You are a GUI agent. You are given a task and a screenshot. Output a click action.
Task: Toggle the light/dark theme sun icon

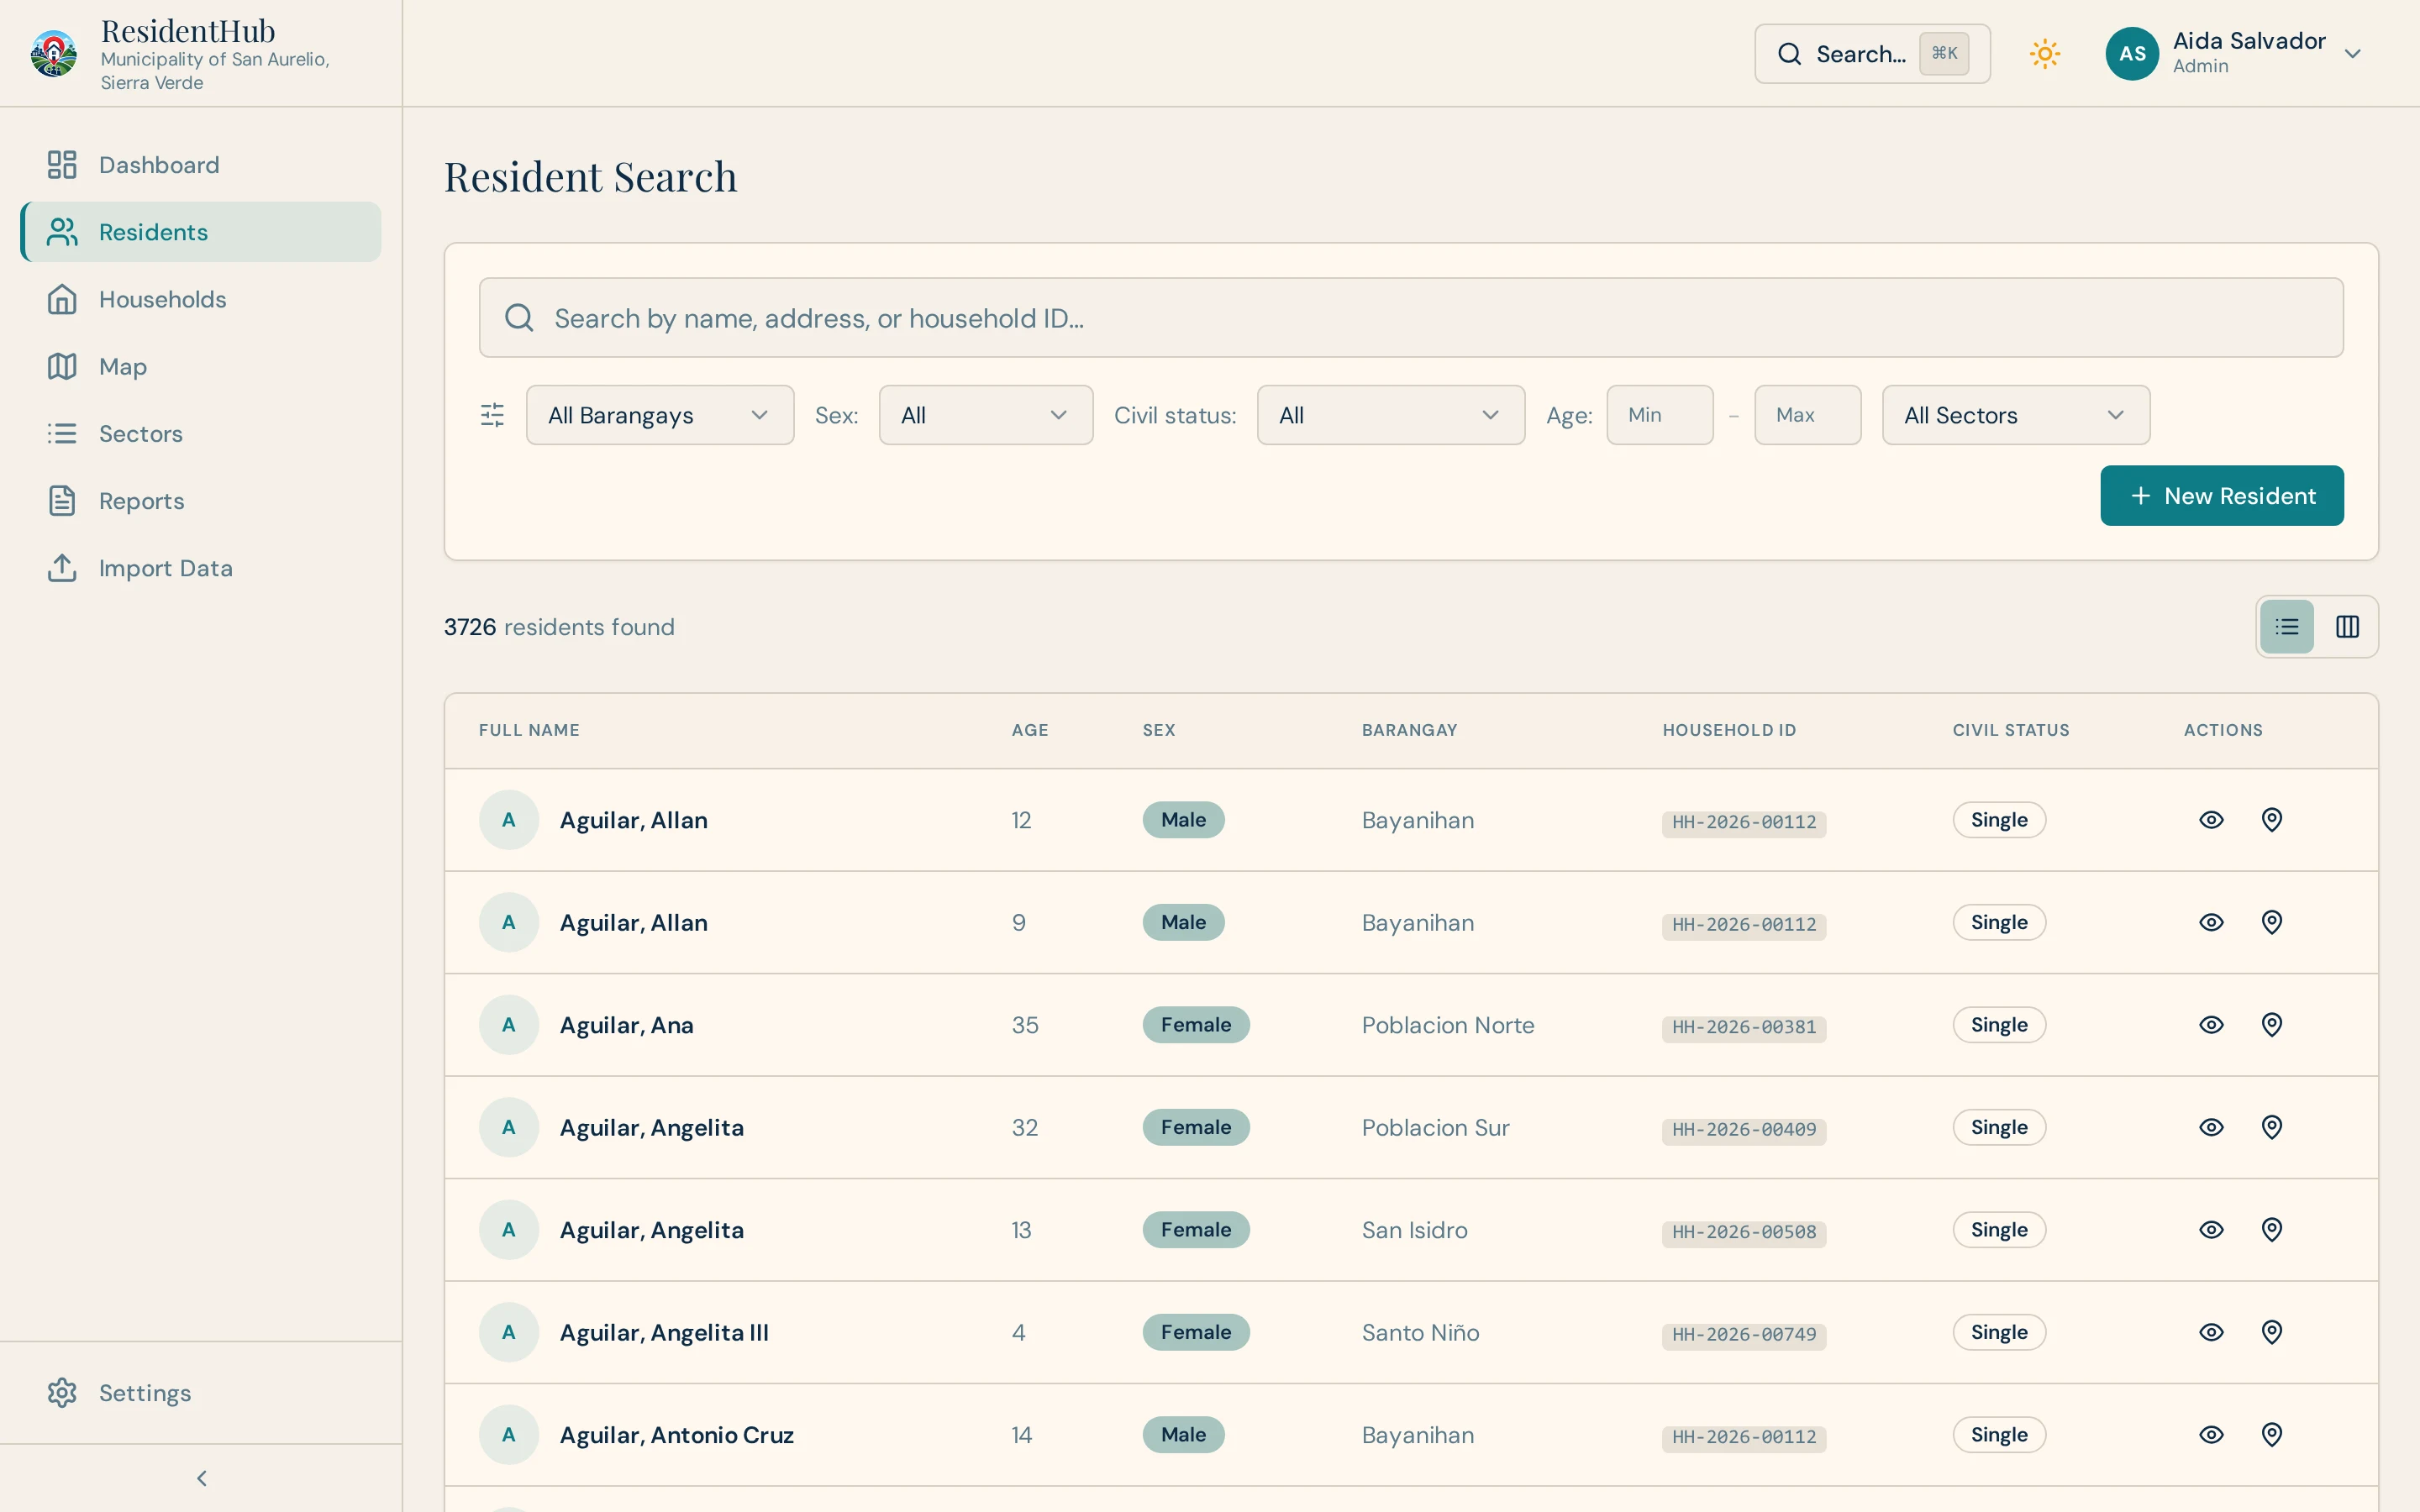click(x=2045, y=54)
